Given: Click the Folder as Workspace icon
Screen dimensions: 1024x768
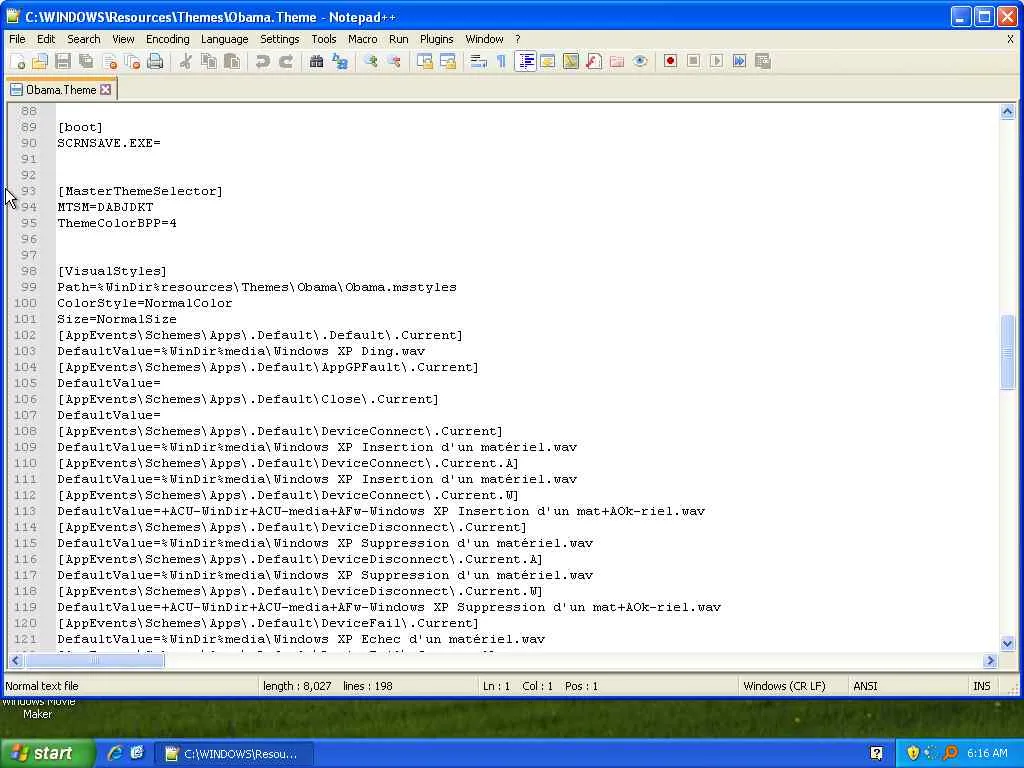Looking at the screenshot, I should tap(617, 61).
